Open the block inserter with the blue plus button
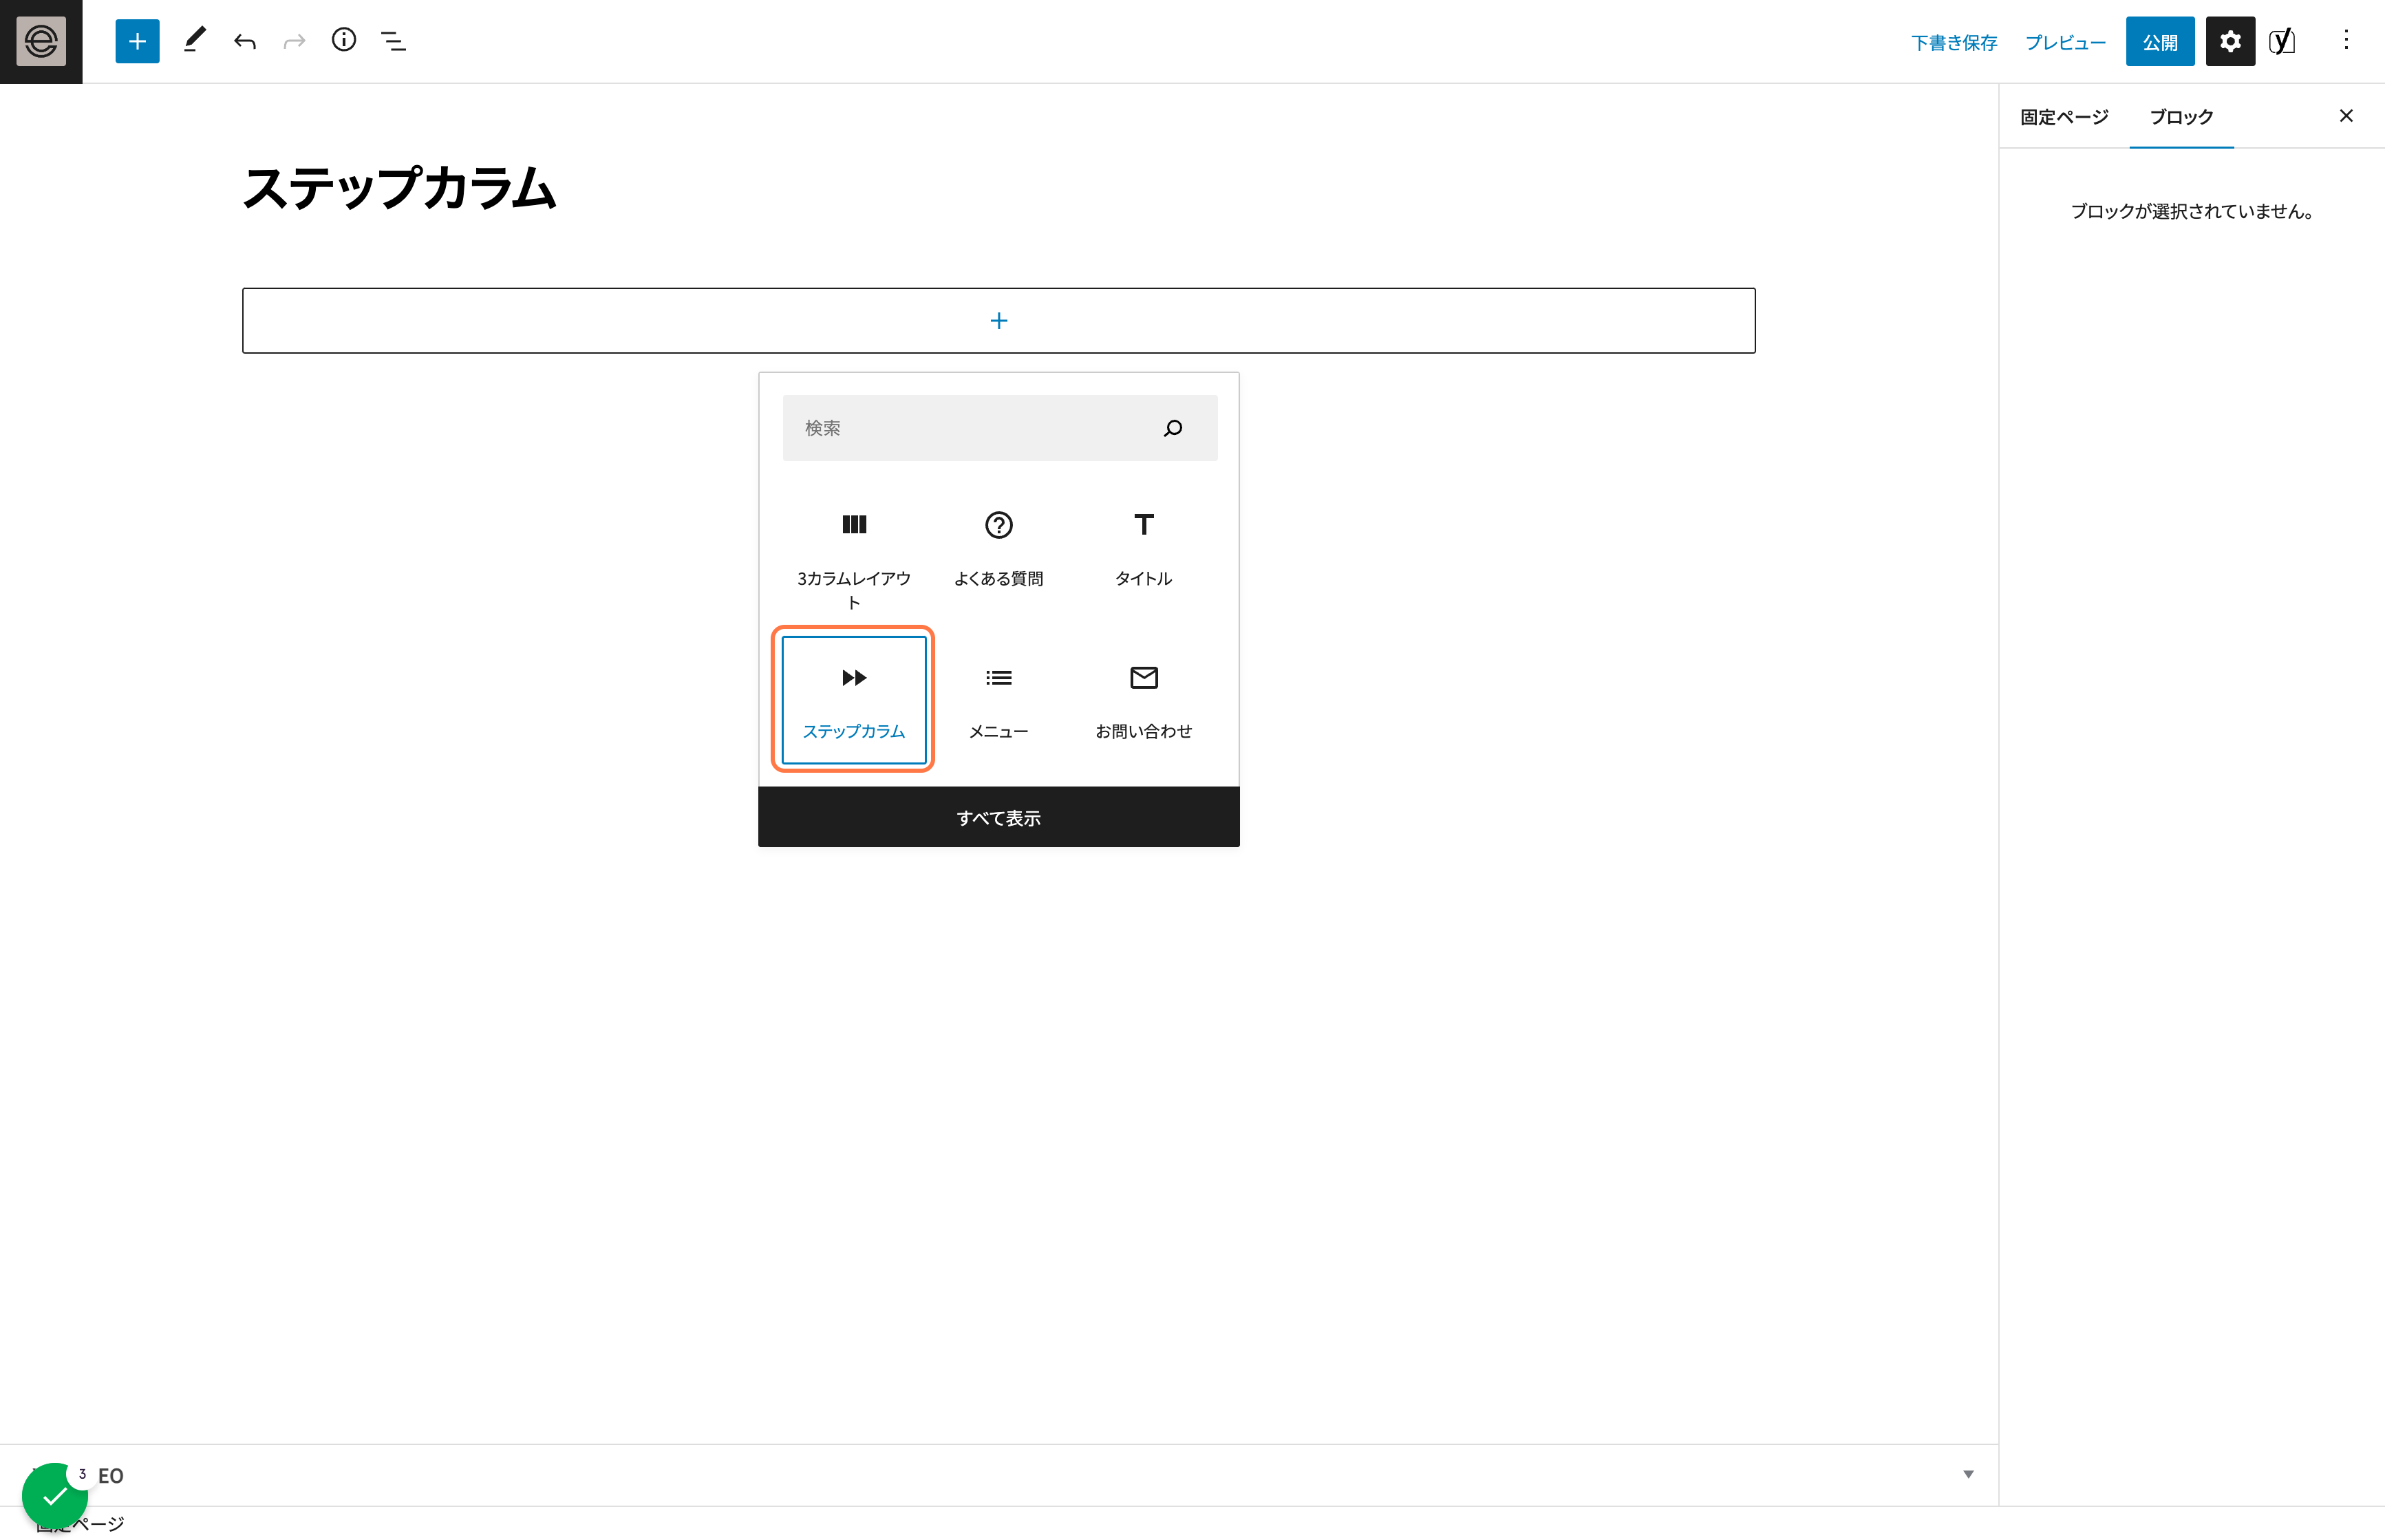The image size is (2385, 1540). (137, 41)
